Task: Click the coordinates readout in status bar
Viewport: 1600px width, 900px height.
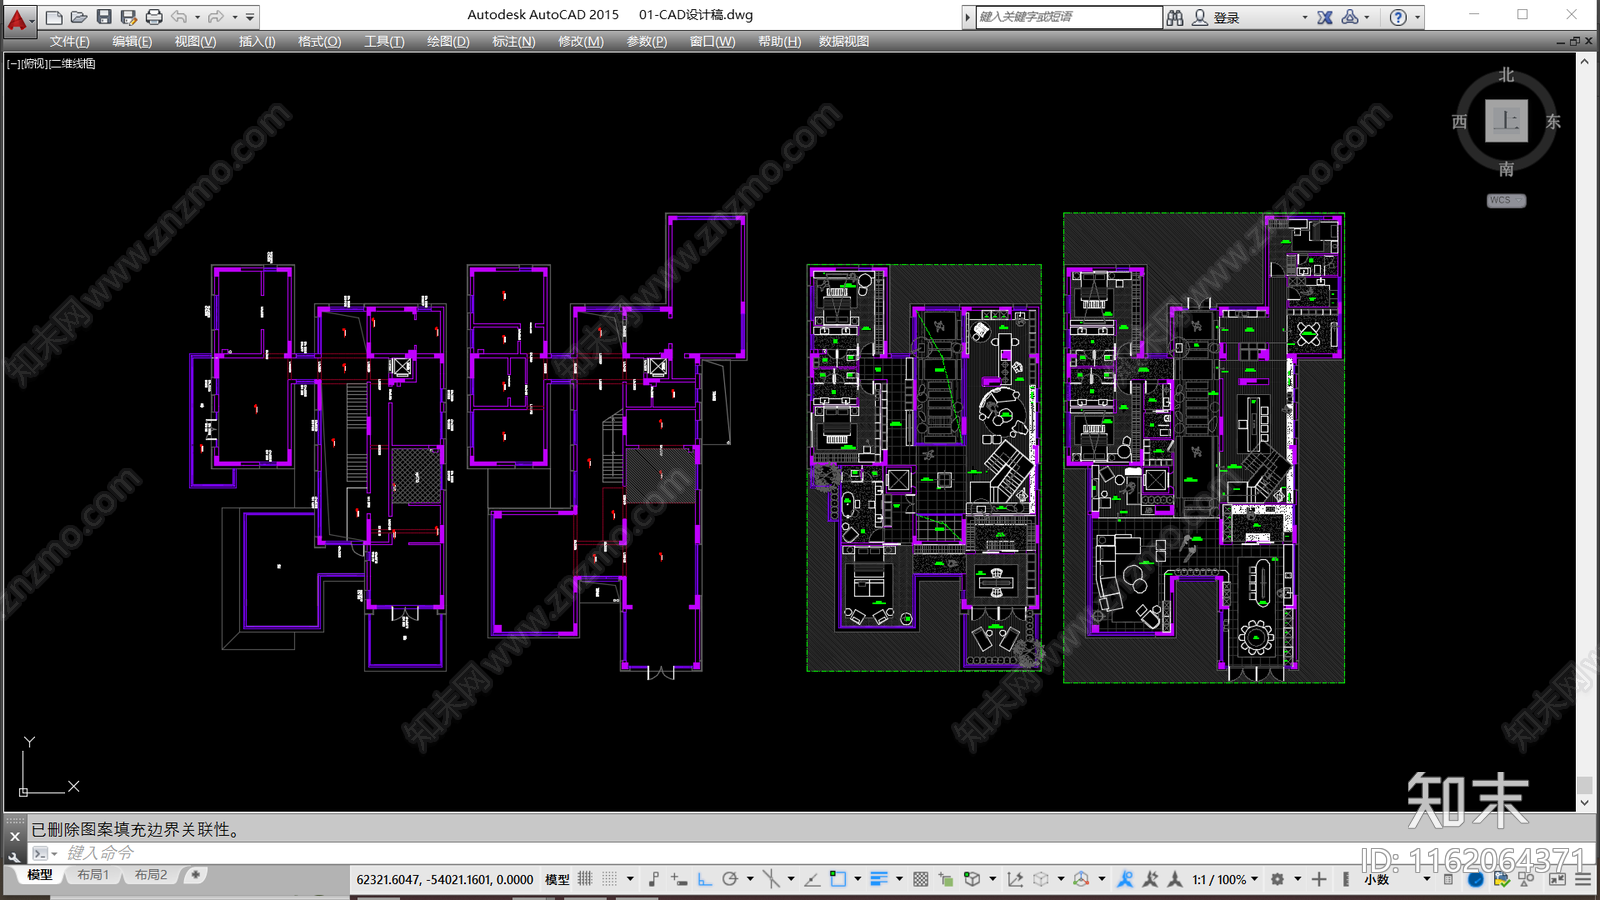Action: pyautogui.click(x=445, y=880)
